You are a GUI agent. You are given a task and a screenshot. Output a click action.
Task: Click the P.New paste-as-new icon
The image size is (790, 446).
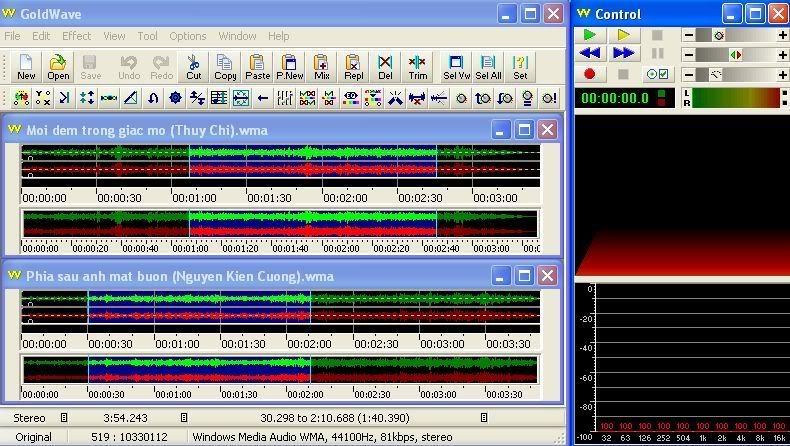coord(290,67)
